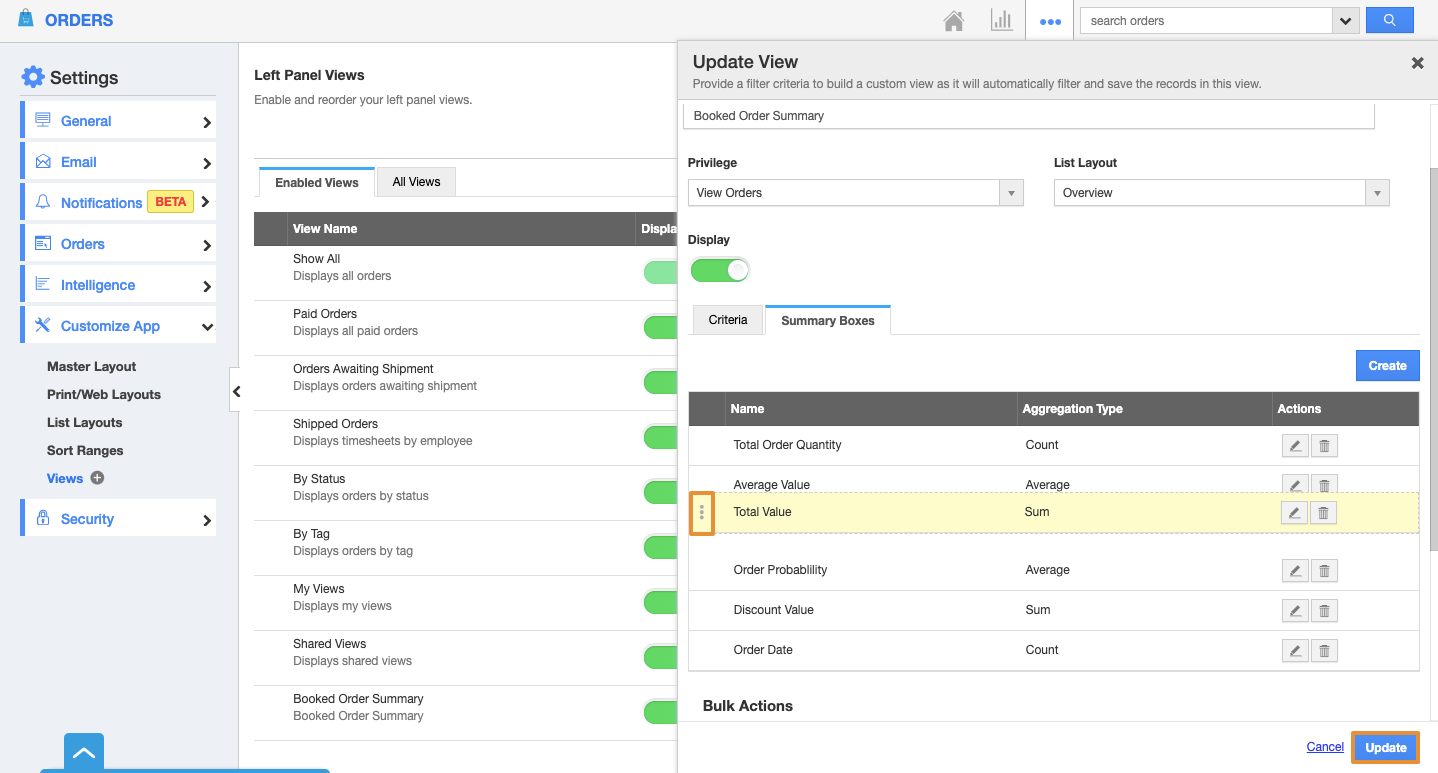The image size is (1438, 773).
Task: Switch to the Criteria tab
Action: click(x=728, y=320)
